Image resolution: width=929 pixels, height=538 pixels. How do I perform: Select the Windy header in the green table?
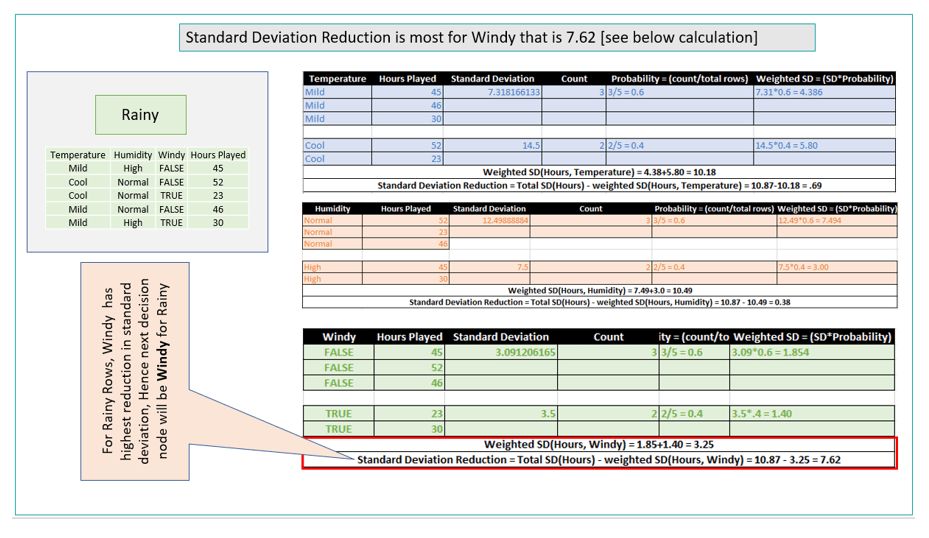click(339, 337)
